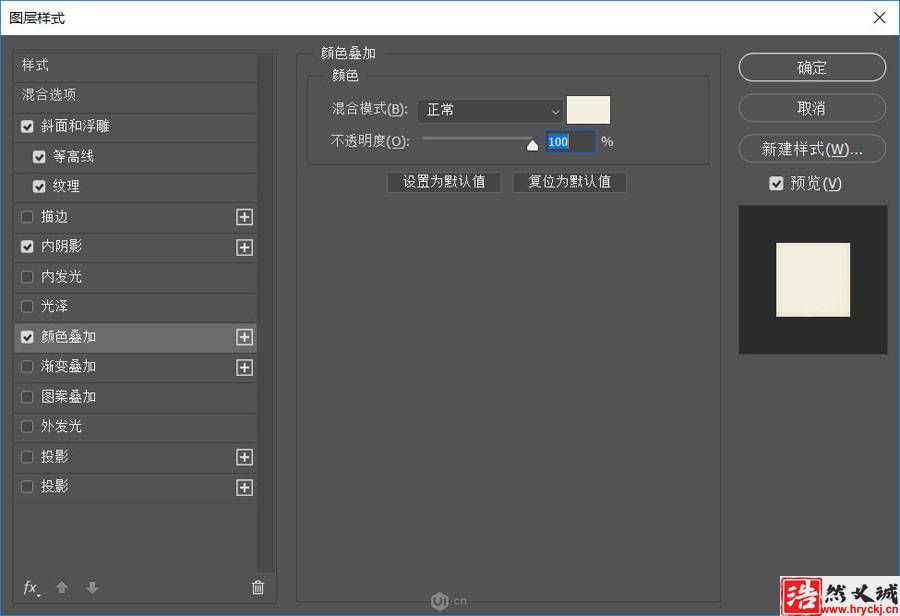Viewport: 900px width, 616px height.
Task: Delete effect with the trash can icon
Action: [x=258, y=587]
